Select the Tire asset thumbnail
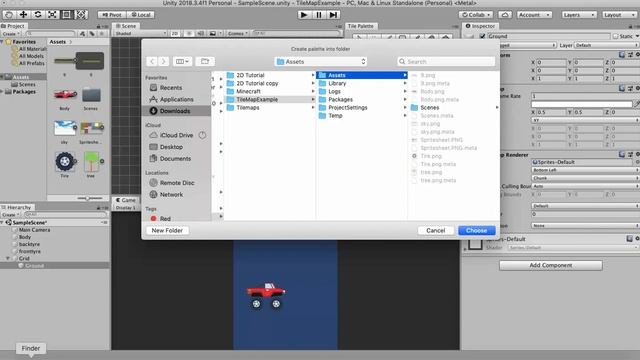Screen dimensions: 640x360 [65, 162]
